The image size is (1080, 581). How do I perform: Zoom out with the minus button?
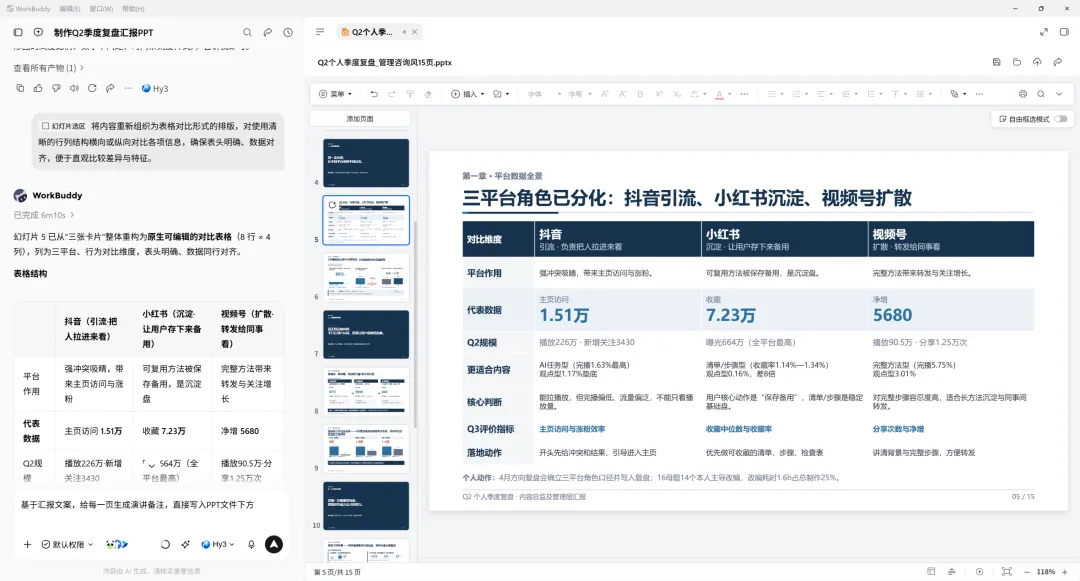click(1027, 572)
